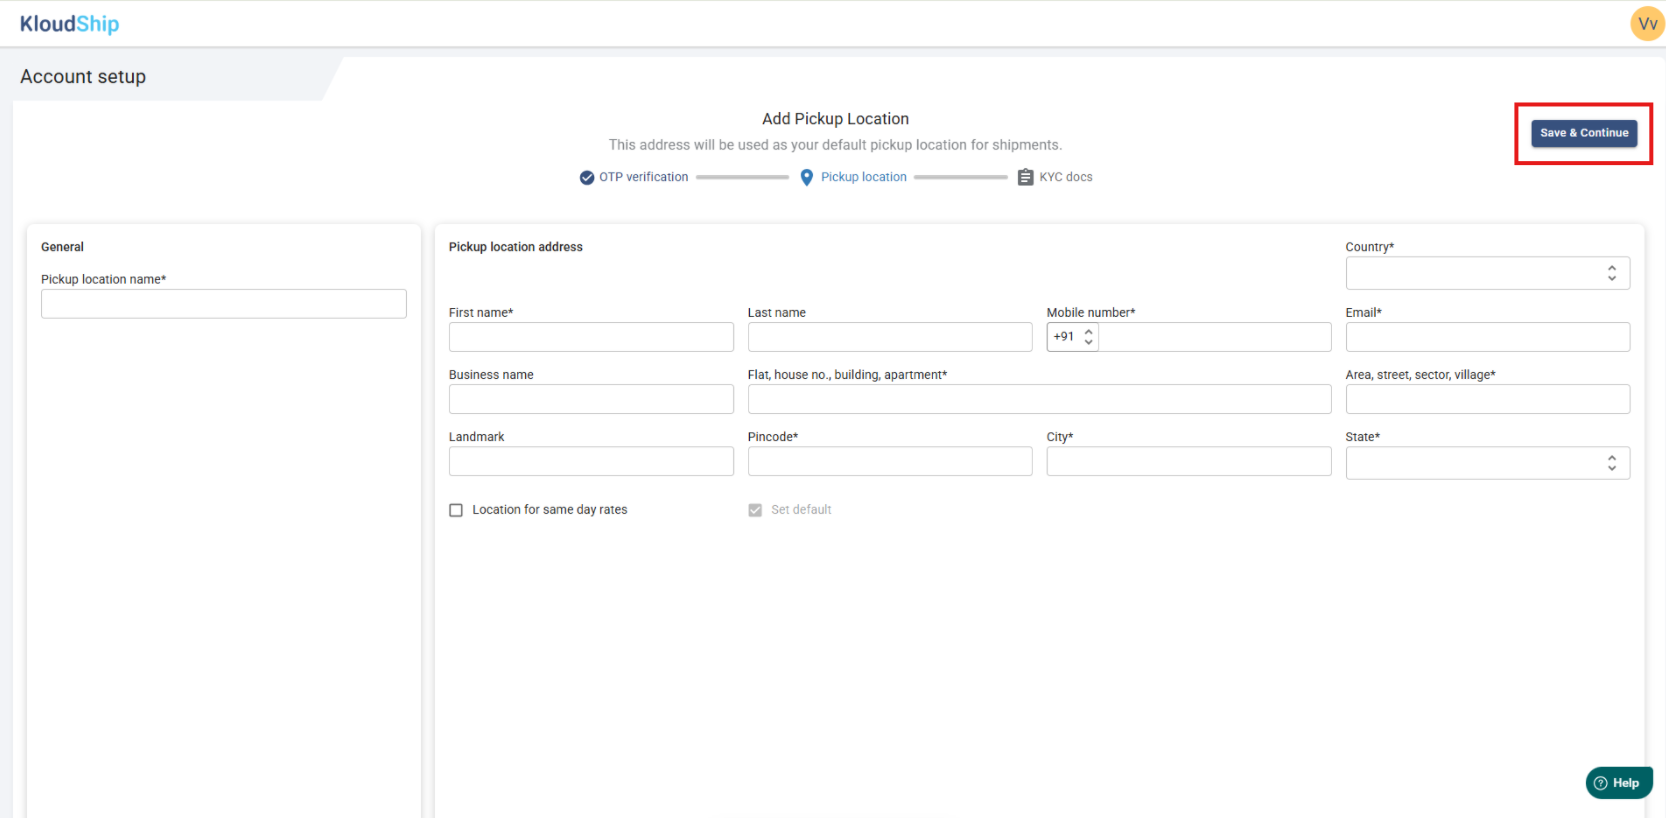This screenshot has width=1666, height=818.
Task: Click Save & Continue button
Action: pyautogui.click(x=1584, y=133)
